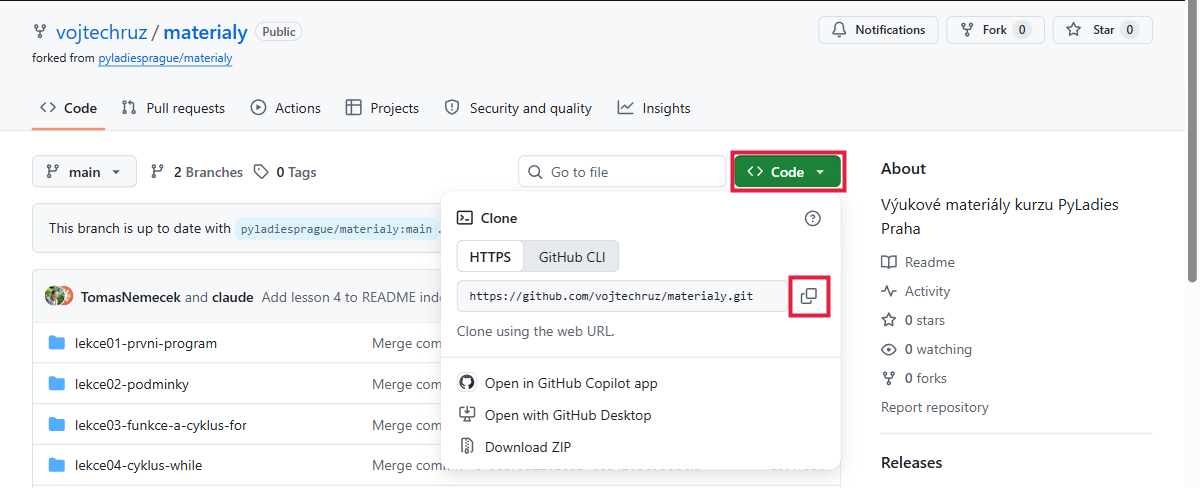1200x488 pixels.
Task: Click the lekce01-prvni-program folder icon
Action: point(57,343)
